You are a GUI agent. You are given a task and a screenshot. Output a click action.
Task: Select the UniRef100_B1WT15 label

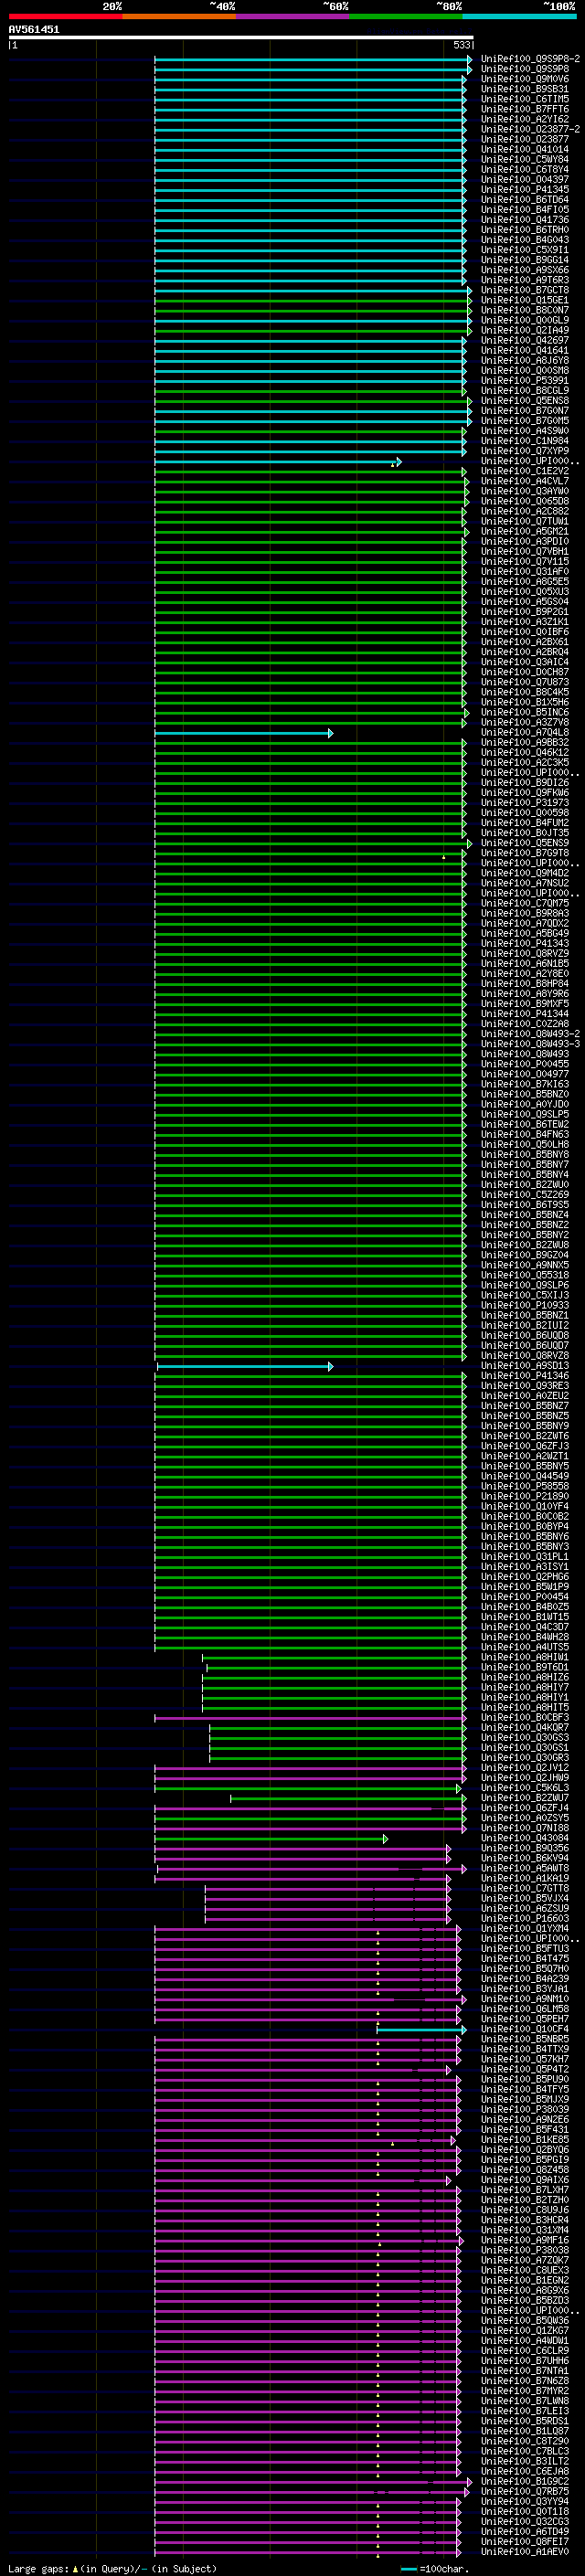coord(525,1617)
